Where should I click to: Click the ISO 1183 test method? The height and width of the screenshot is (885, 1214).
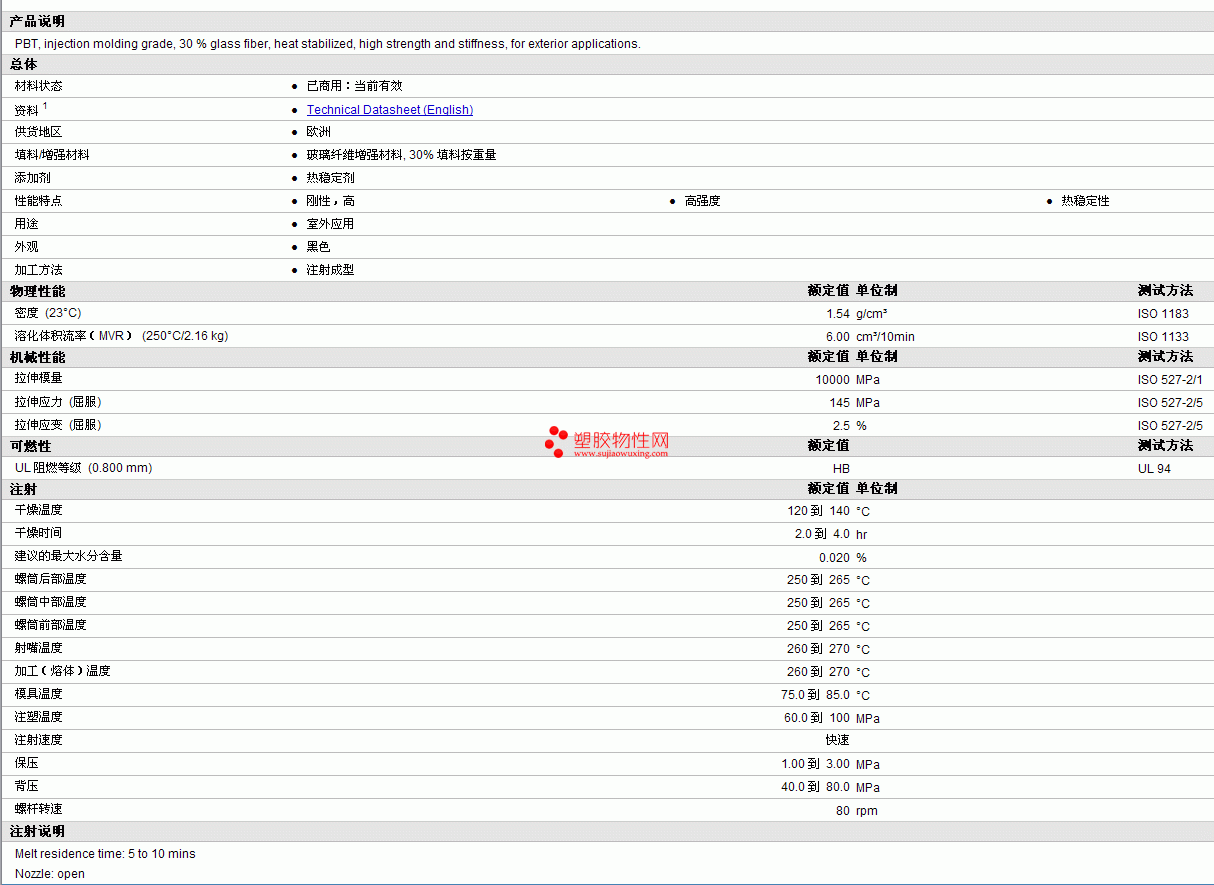[x=1163, y=314]
